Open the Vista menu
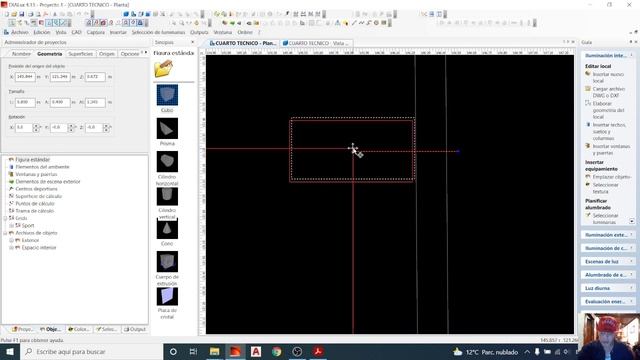Screen dimensions: 640x360 (x=61, y=32)
